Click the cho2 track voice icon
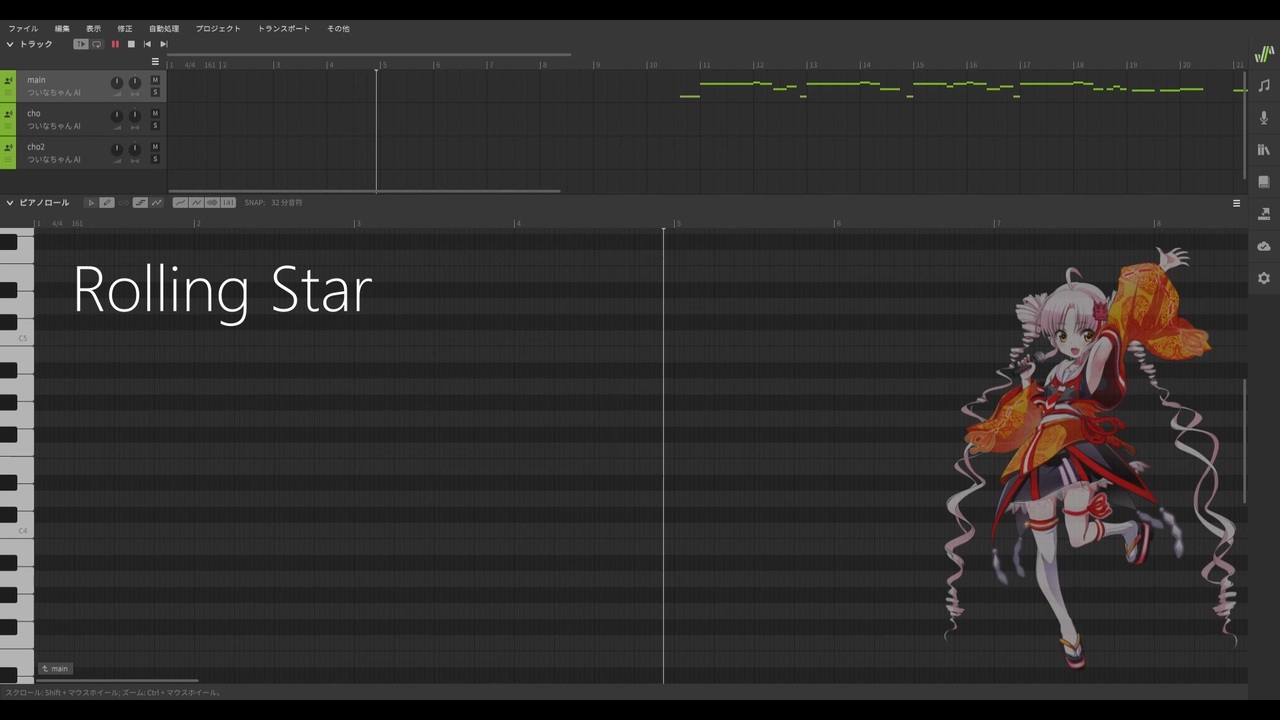1280x720 pixels. click(x=8, y=148)
